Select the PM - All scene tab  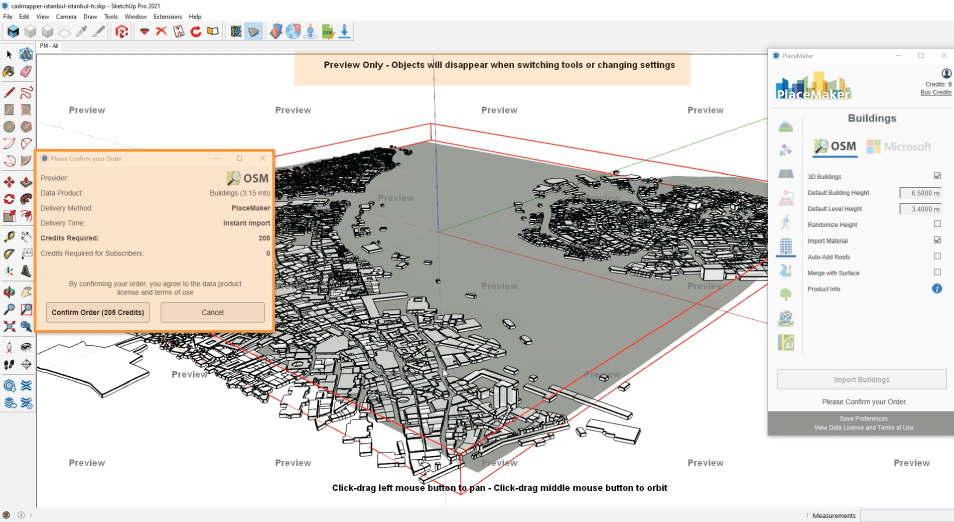click(x=49, y=46)
